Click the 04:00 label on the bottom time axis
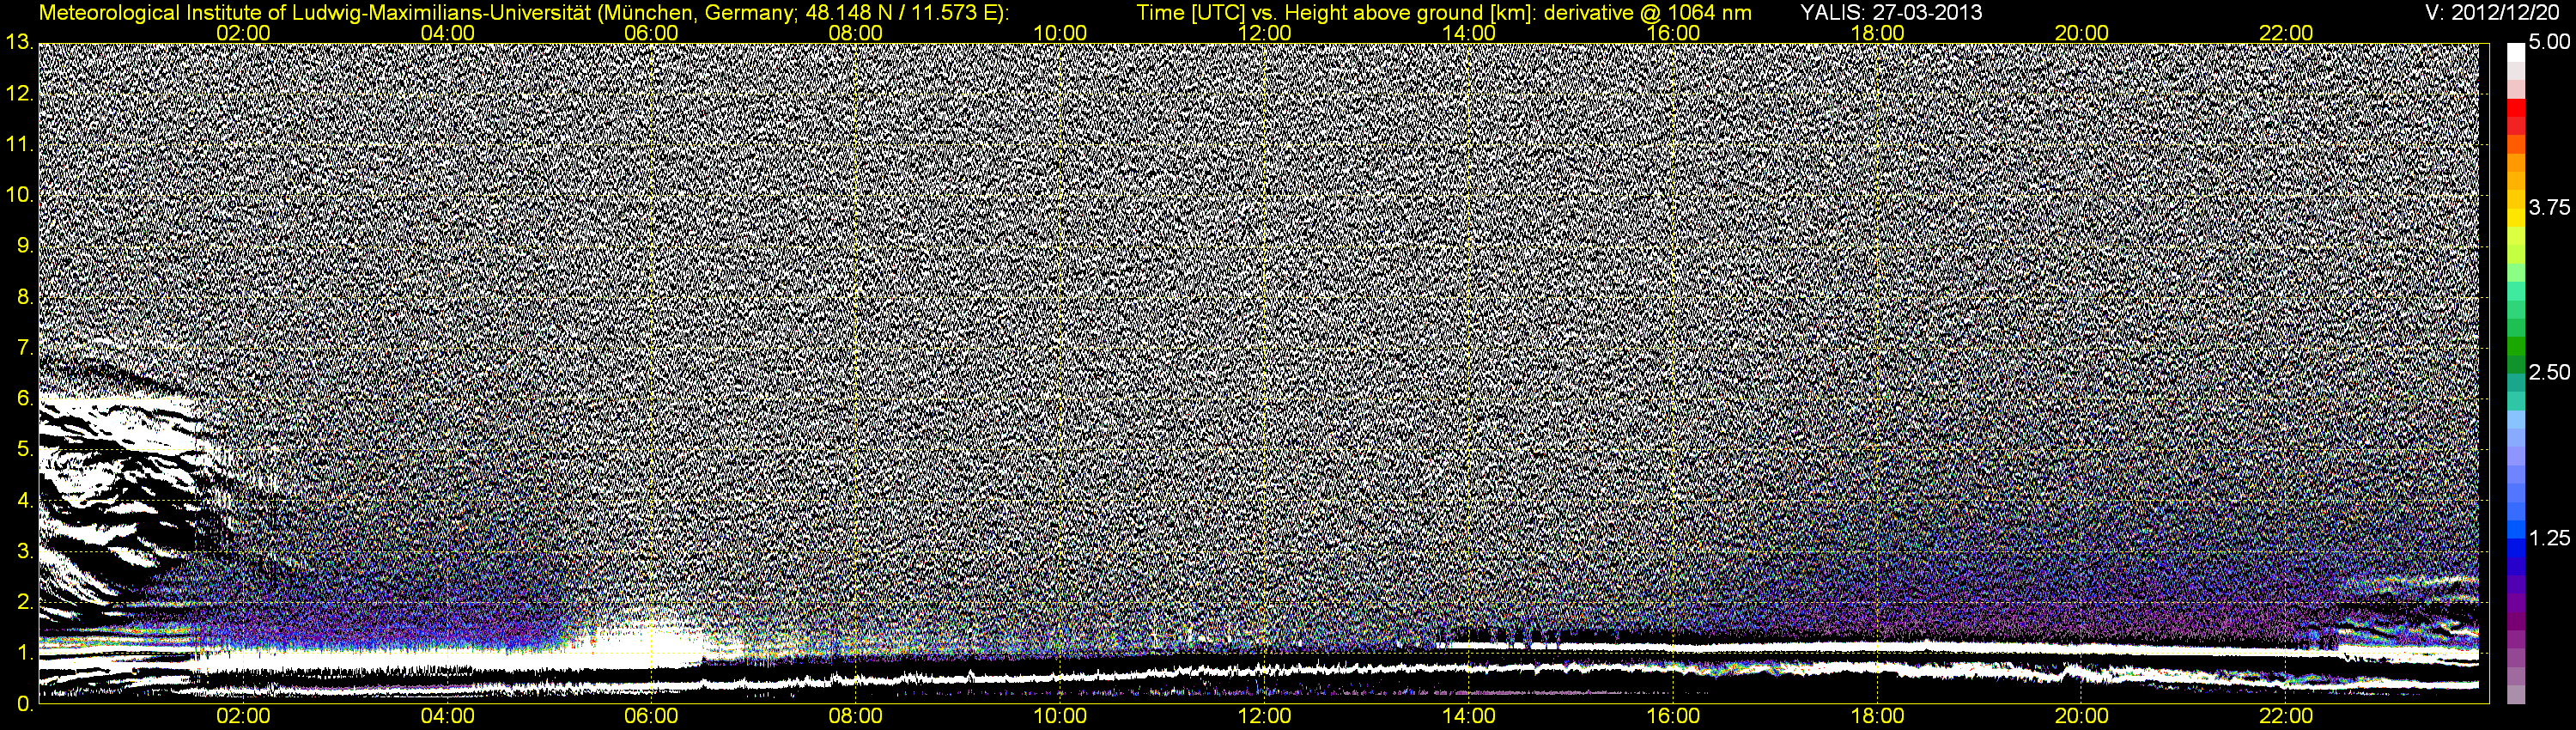 [x=447, y=717]
